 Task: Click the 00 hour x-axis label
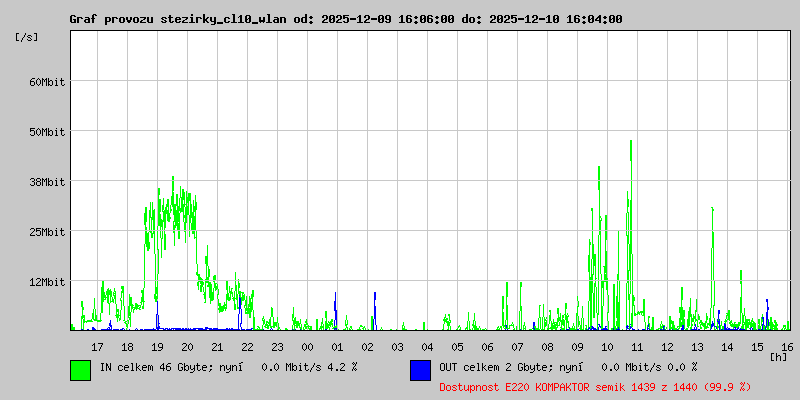pos(307,347)
